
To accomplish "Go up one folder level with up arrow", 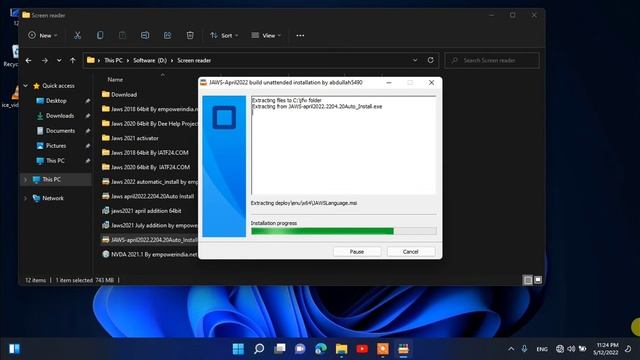I will tap(73, 60).
